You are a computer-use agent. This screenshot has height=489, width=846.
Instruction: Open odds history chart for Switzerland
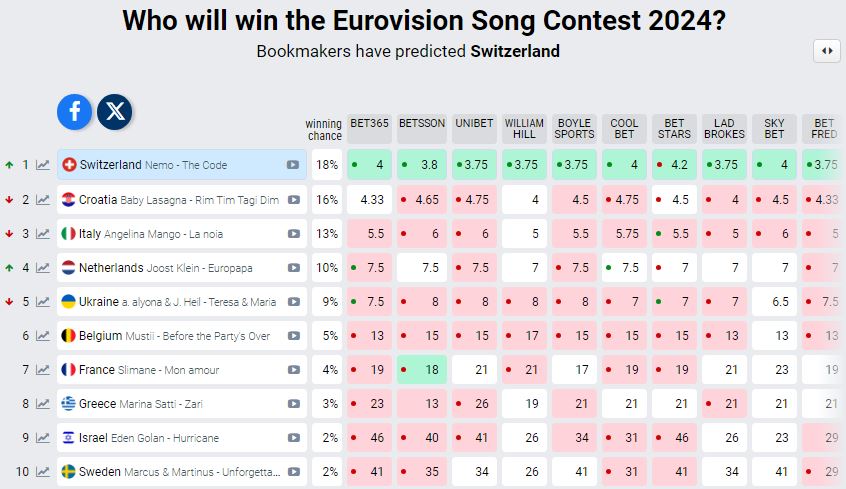pos(43,165)
